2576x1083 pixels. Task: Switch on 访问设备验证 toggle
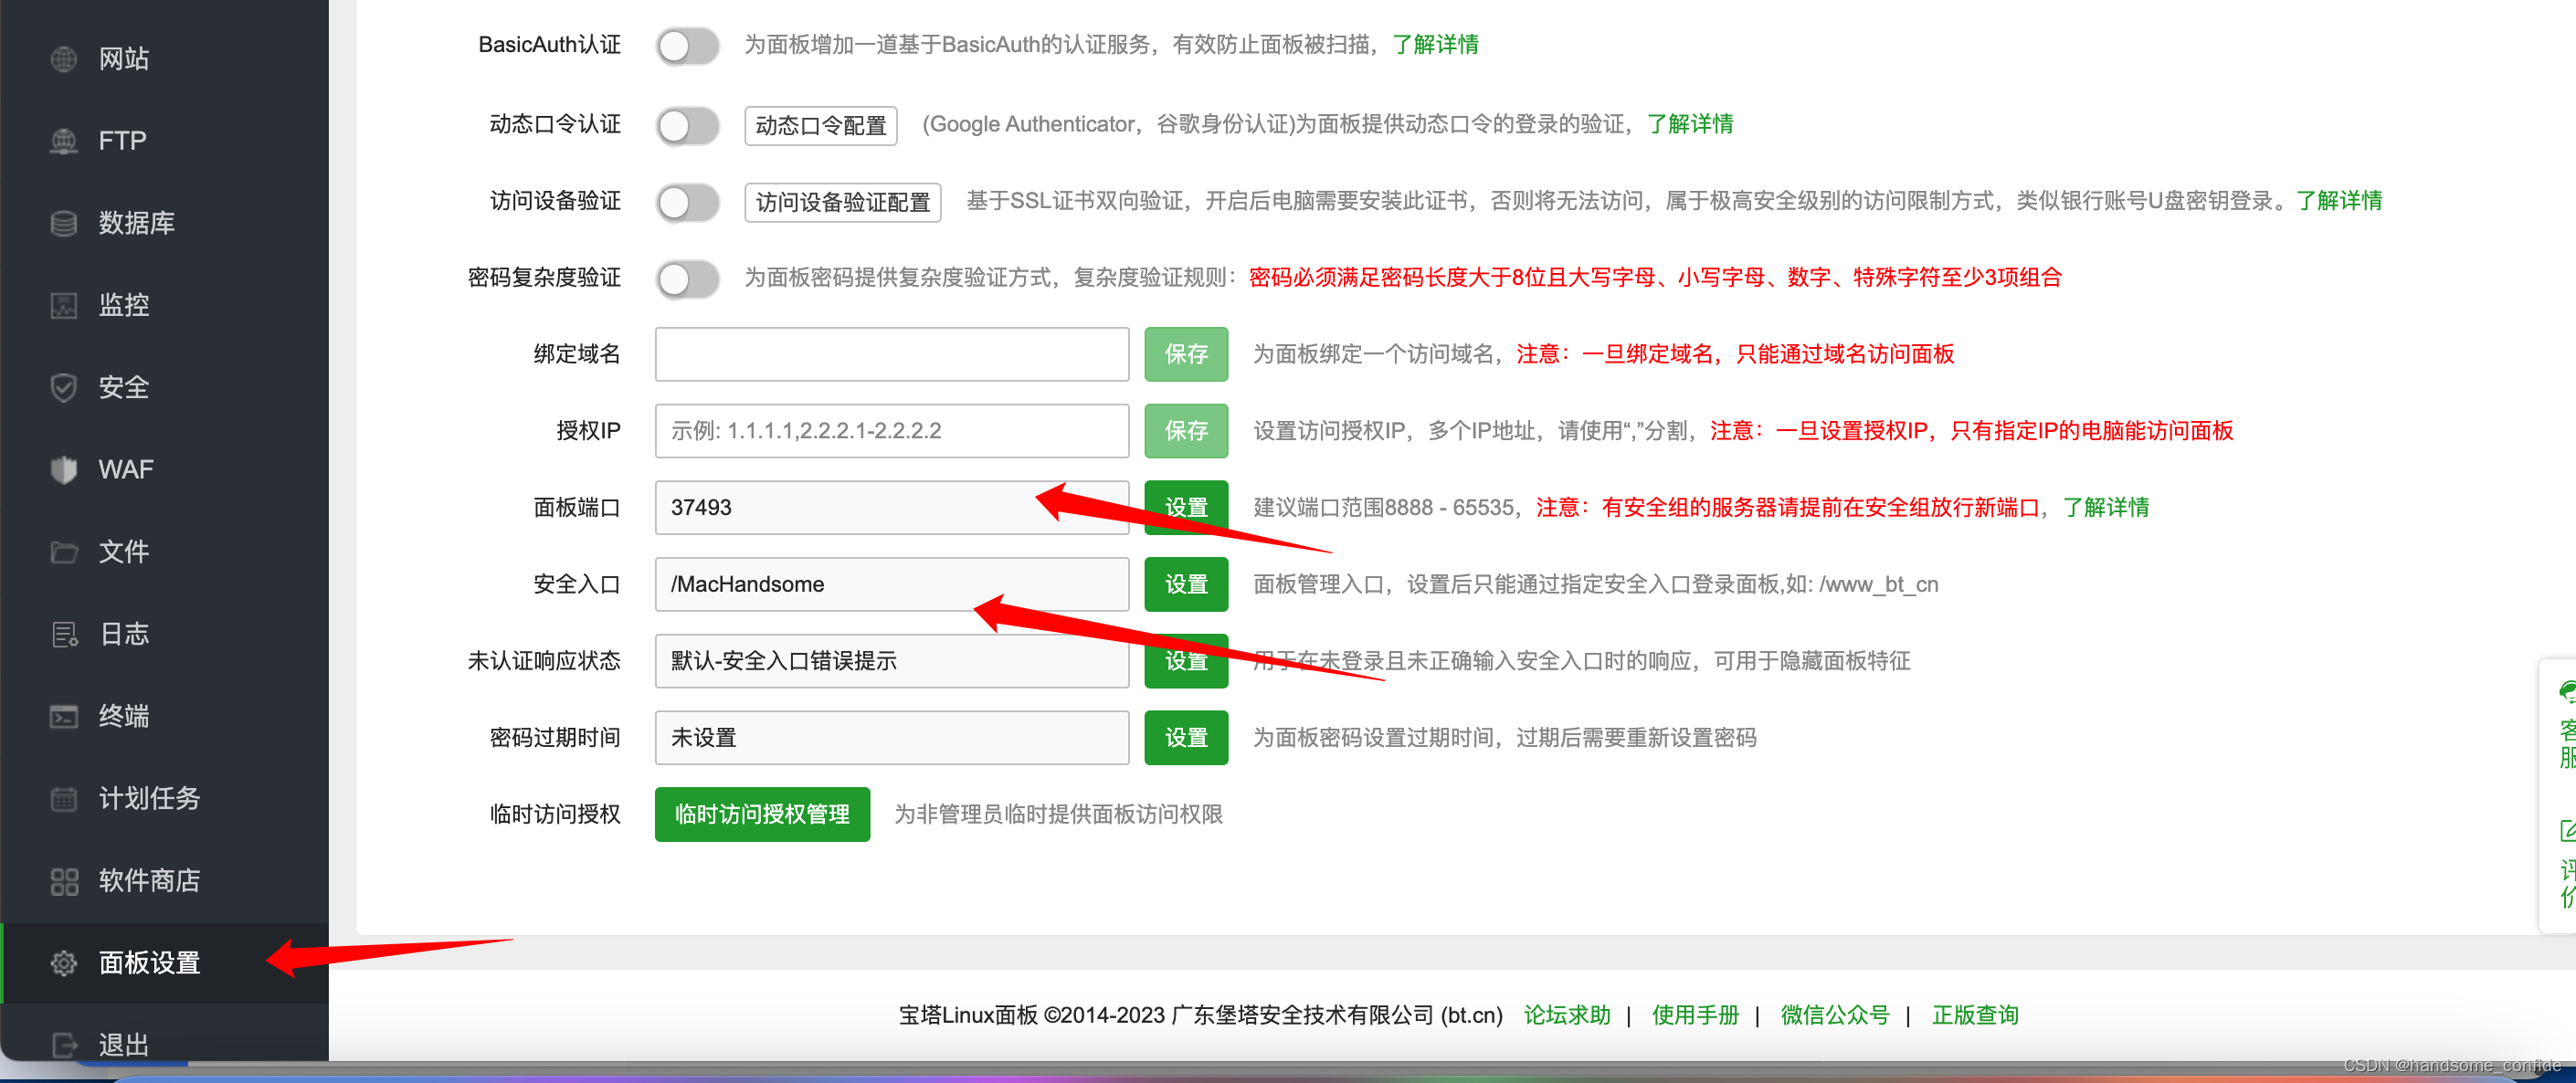(x=687, y=202)
